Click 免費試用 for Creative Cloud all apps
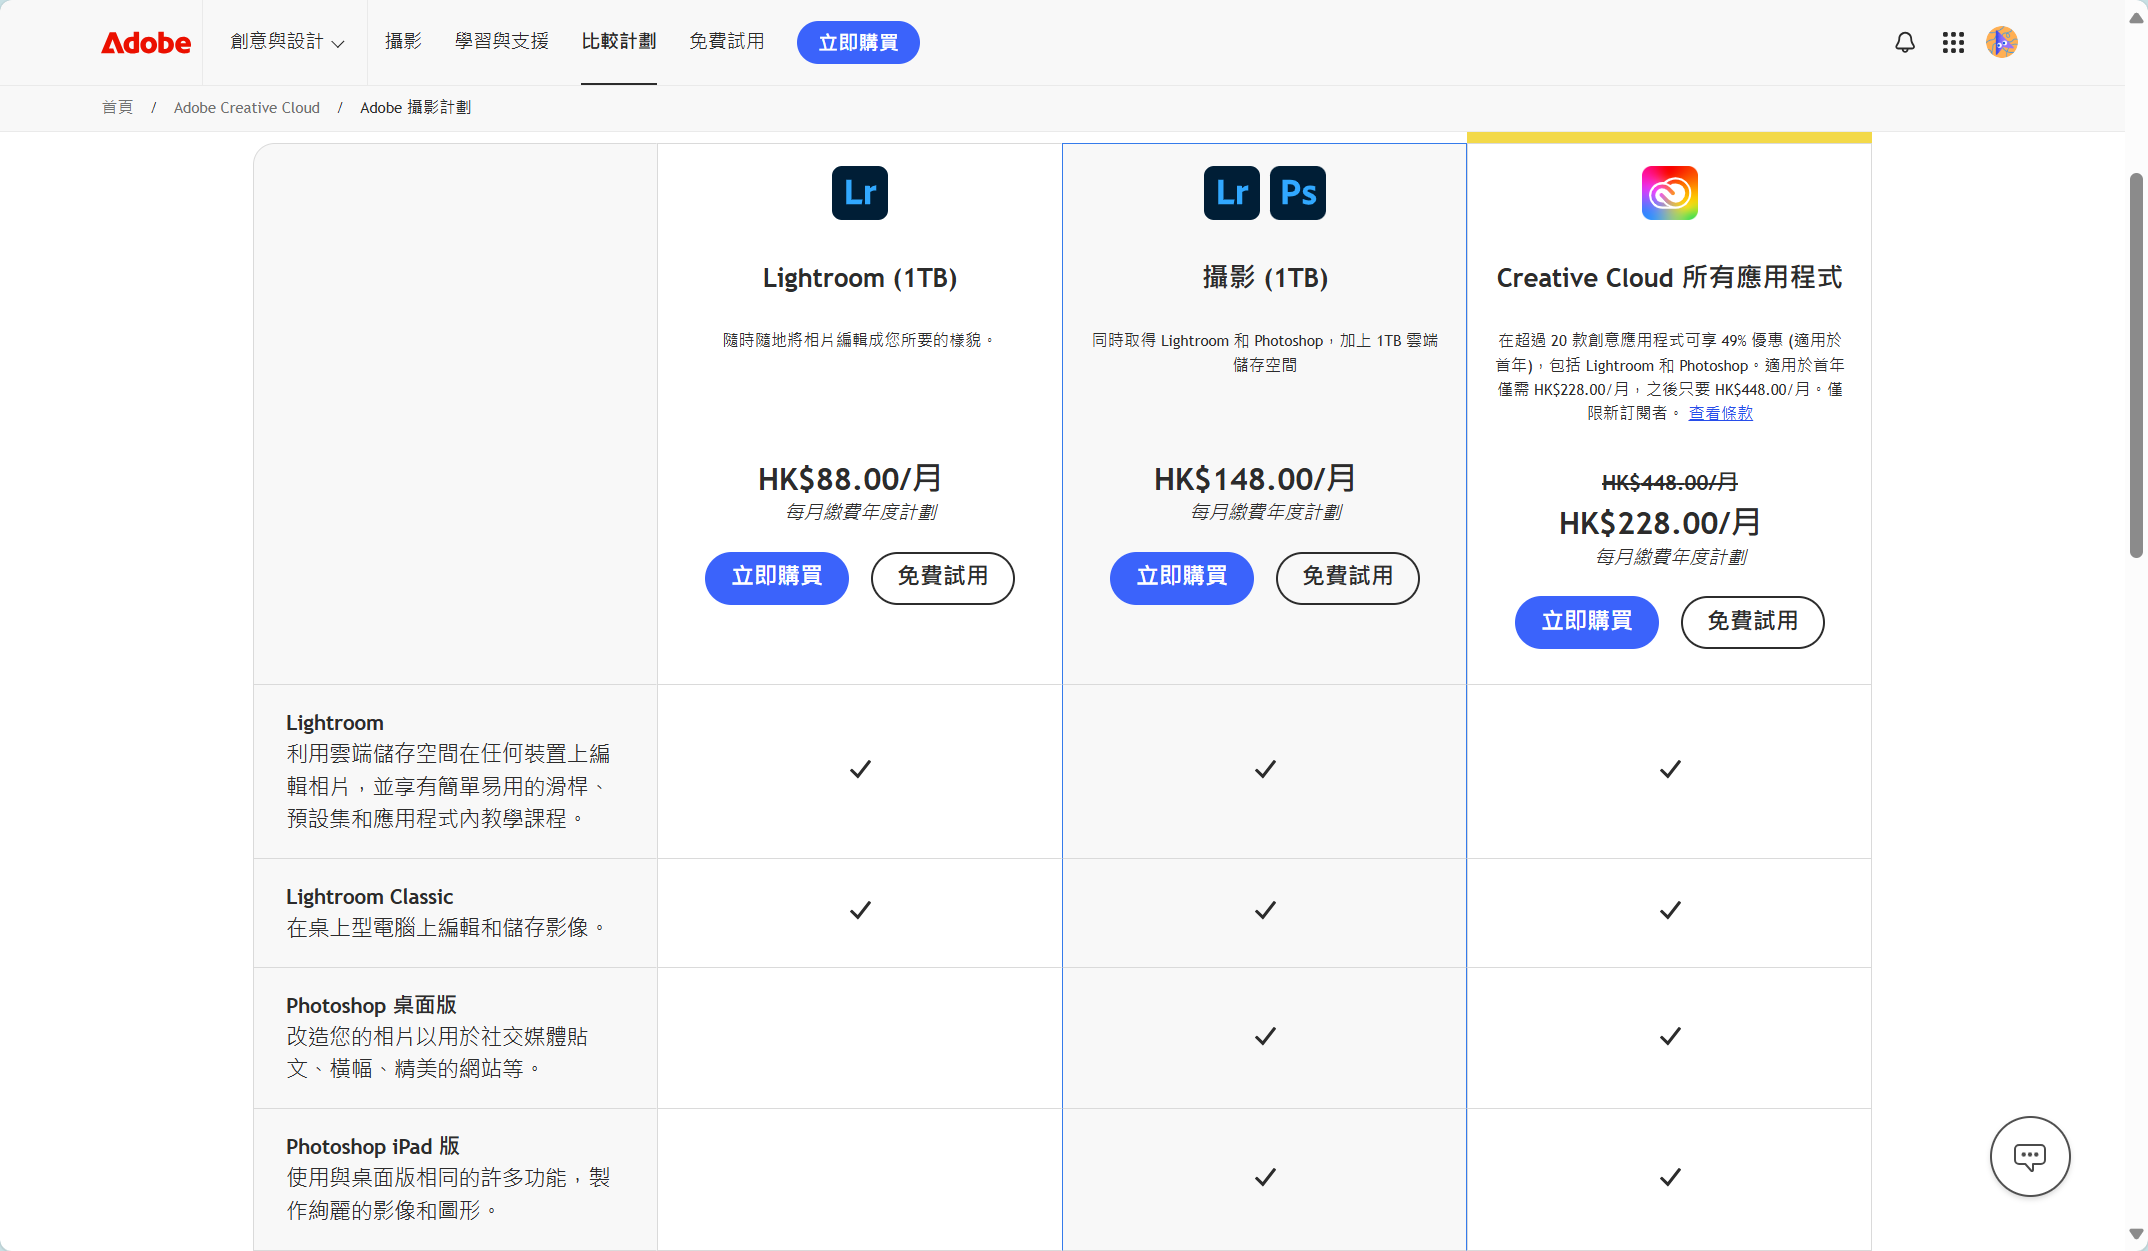This screenshot has height=1251, width=2148. [x=1752, y=622]
